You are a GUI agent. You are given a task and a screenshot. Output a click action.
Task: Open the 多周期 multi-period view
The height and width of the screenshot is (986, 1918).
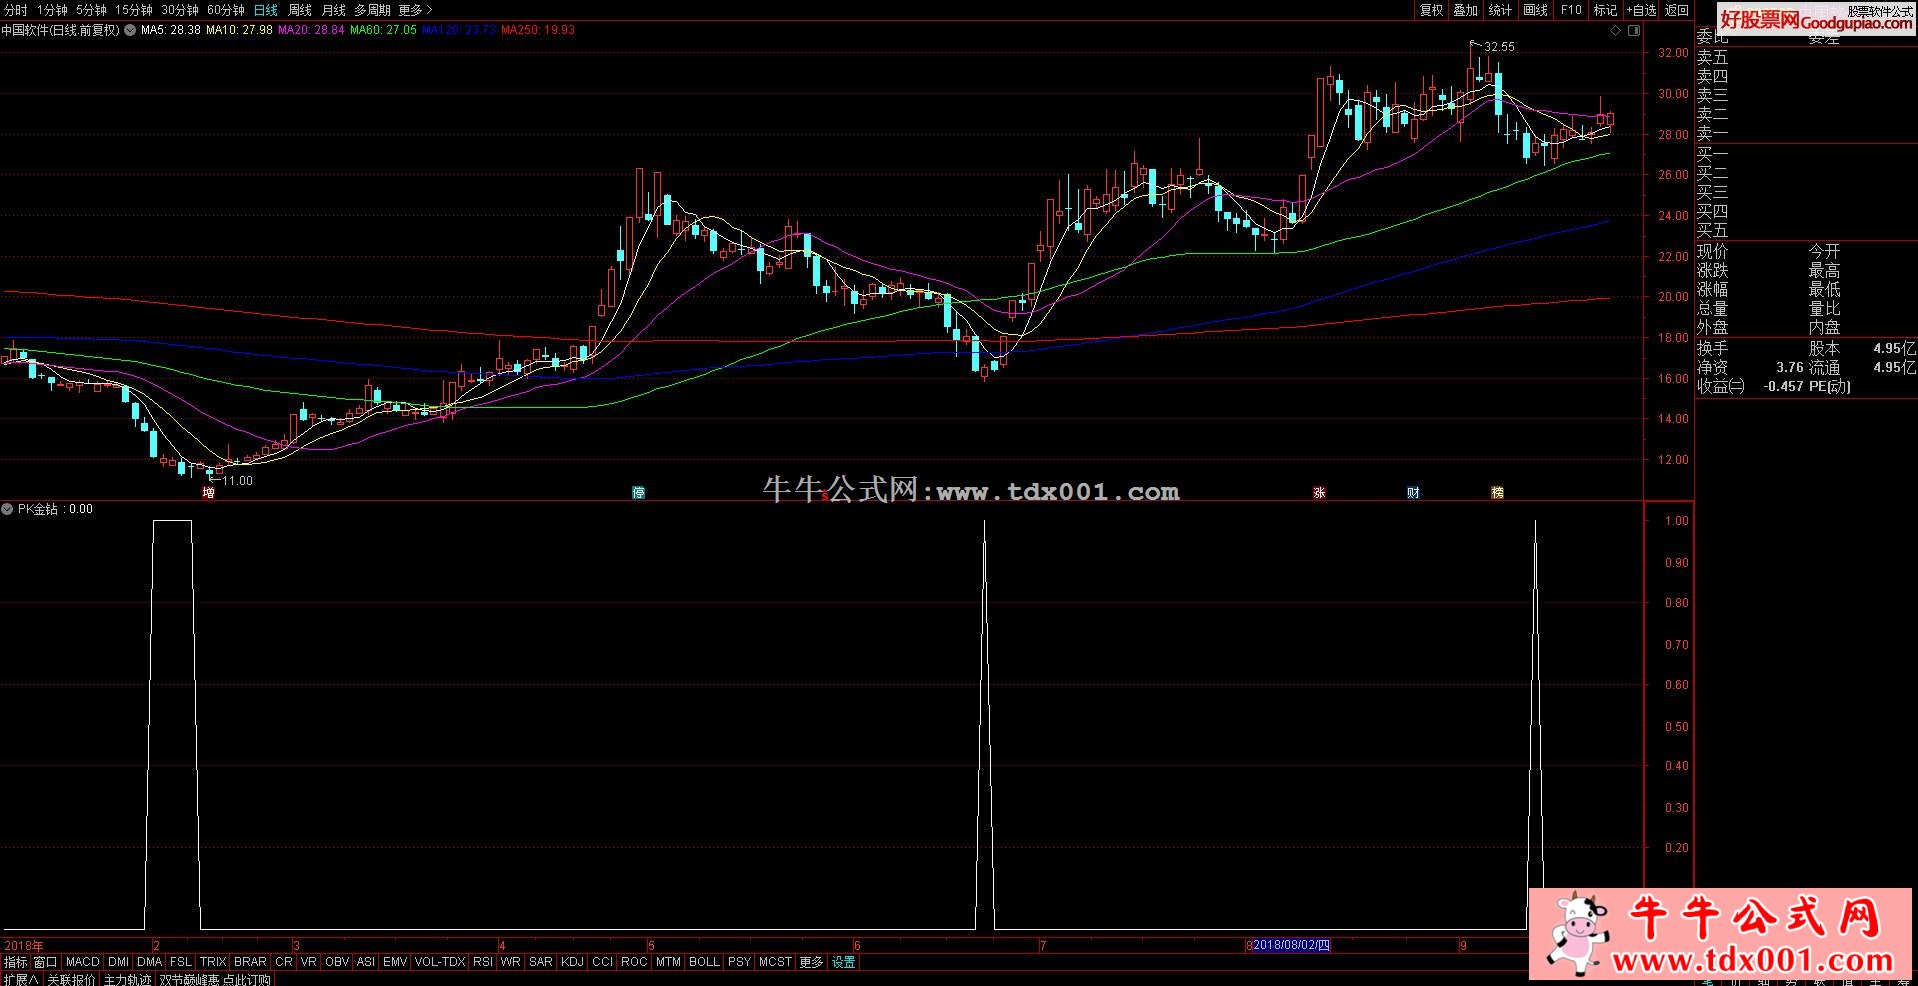[x=372, y=10]
